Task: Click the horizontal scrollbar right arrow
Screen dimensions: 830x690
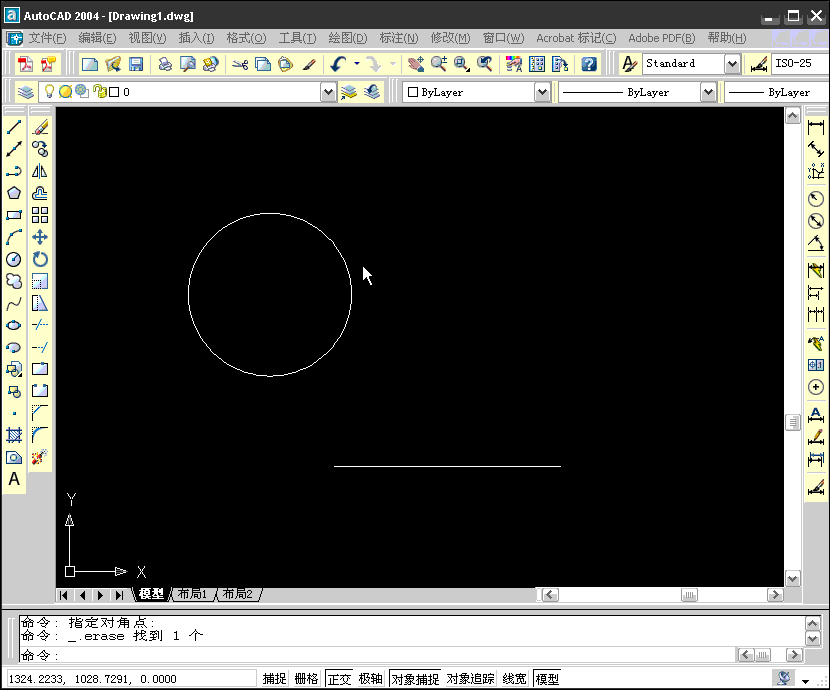Action: pos(775,595)
